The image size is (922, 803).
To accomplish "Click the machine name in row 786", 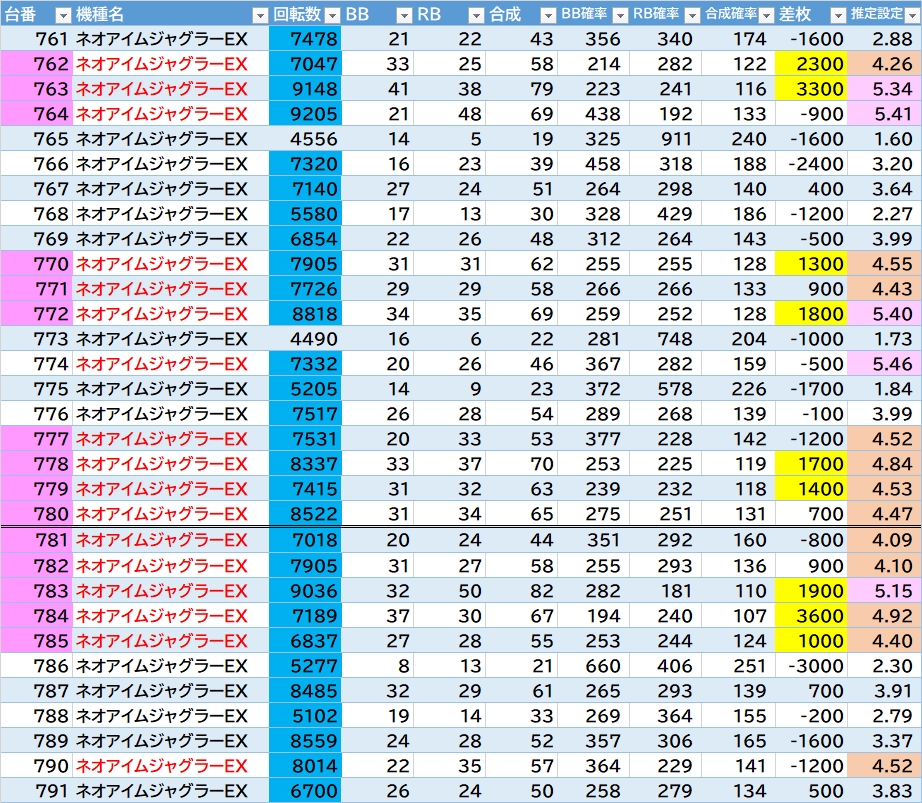I will [x=162, y=665].
